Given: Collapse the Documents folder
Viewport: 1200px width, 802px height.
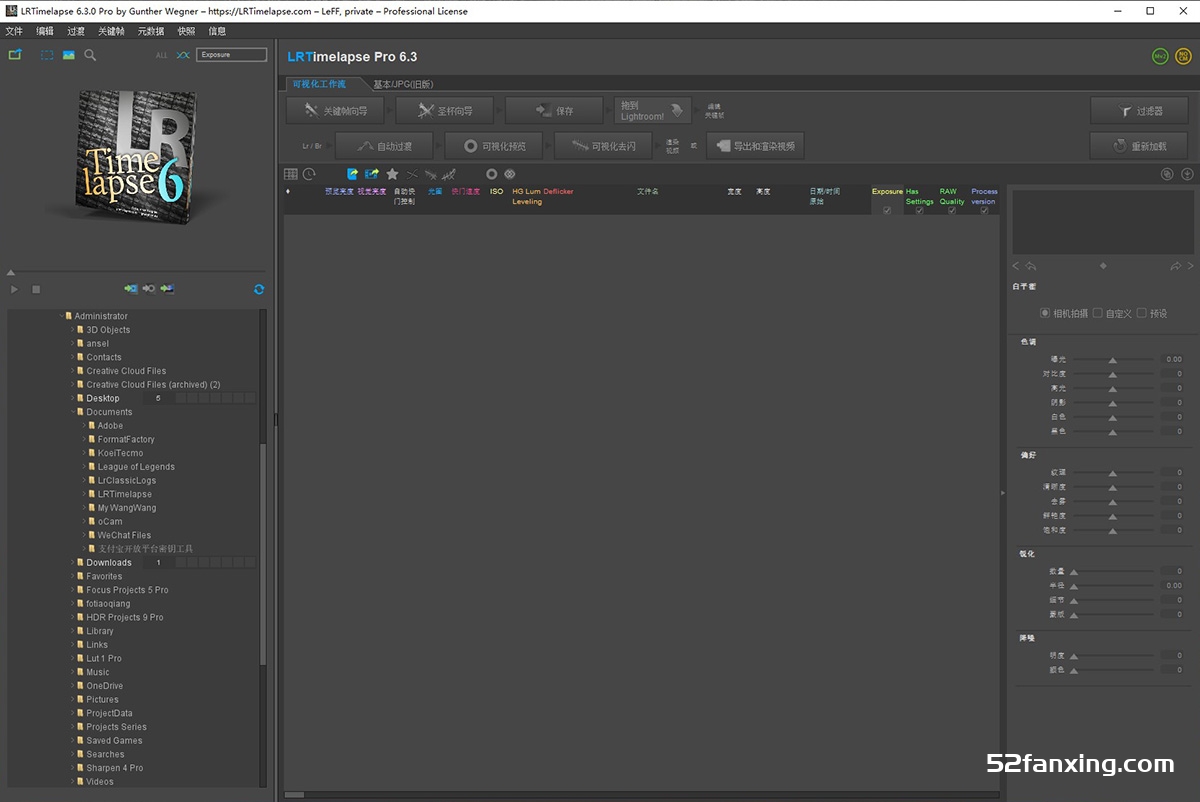Looking at the screenshot, I should 72,412.
